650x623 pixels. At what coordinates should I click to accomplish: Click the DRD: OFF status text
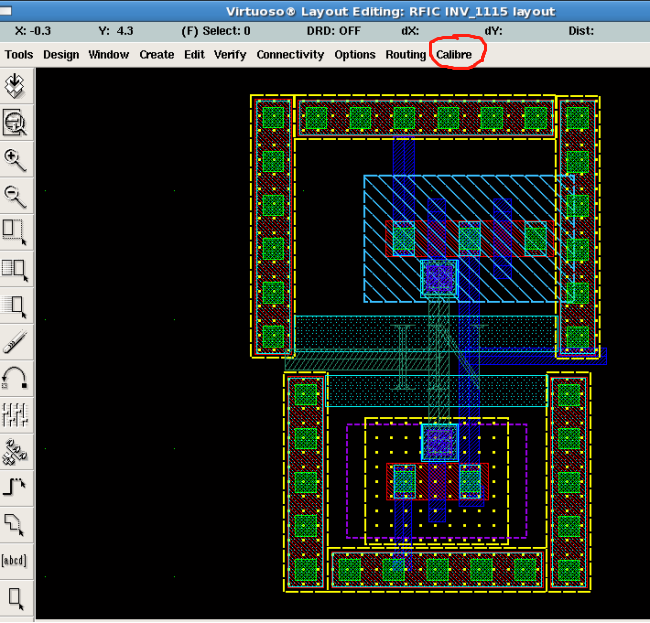(x=334, y=31)
